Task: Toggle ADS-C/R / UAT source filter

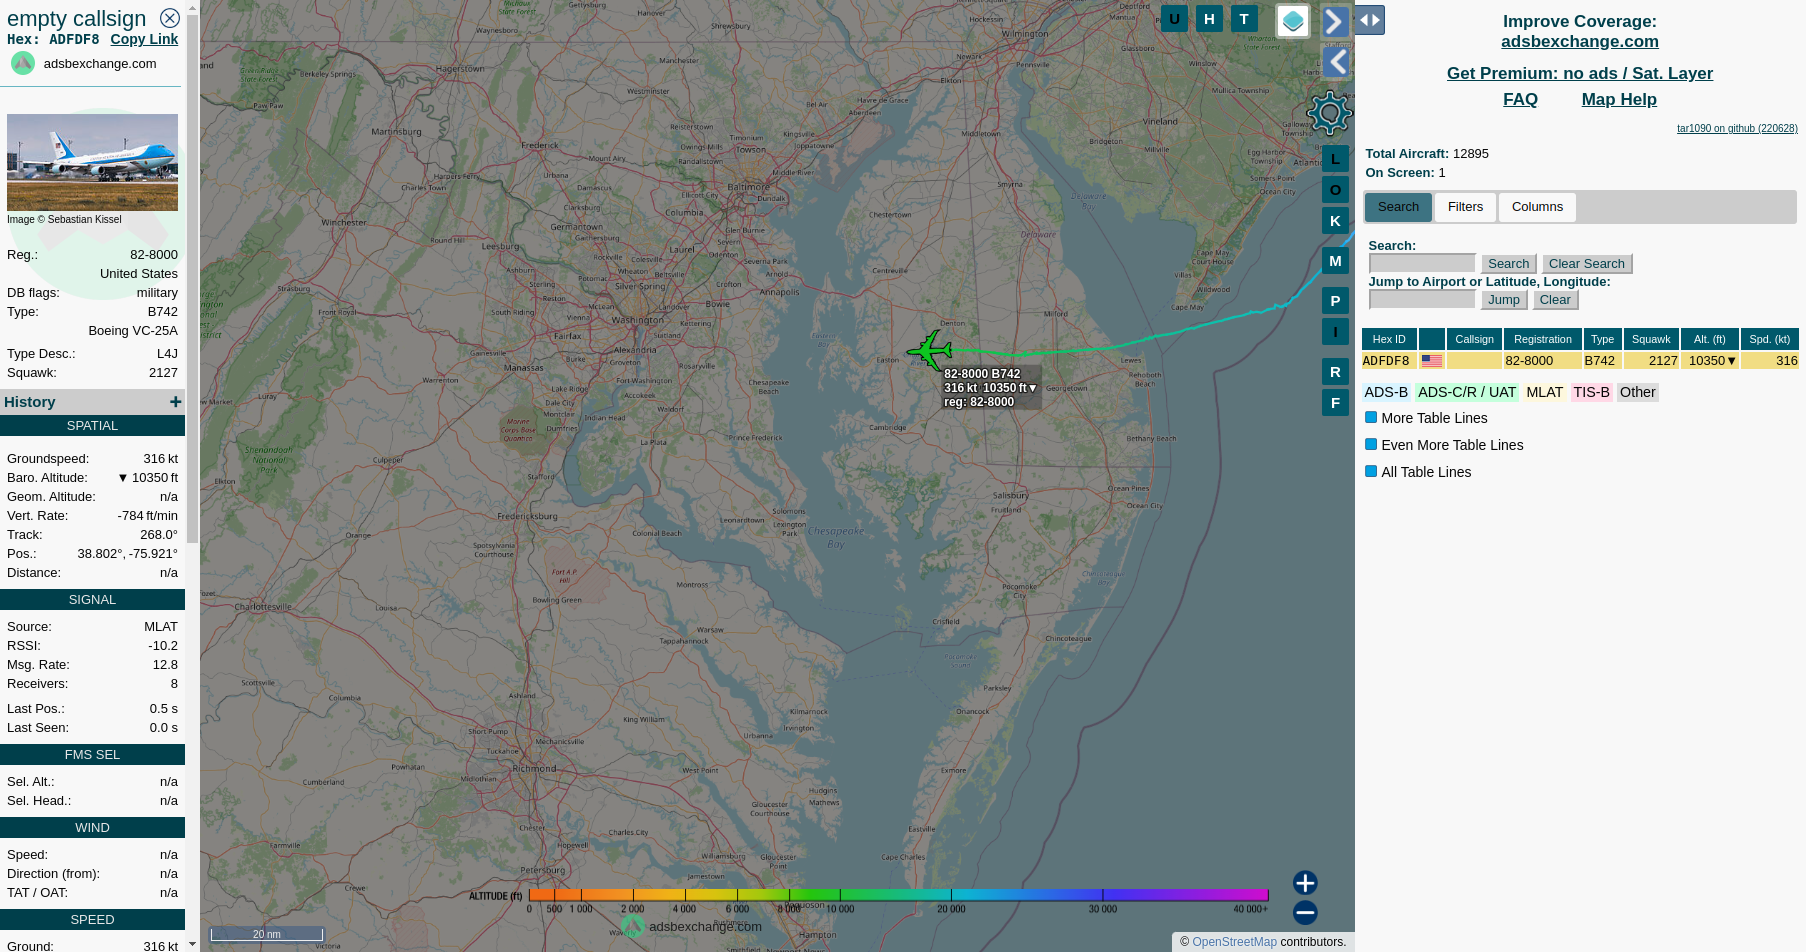Action: (1467, 393)
